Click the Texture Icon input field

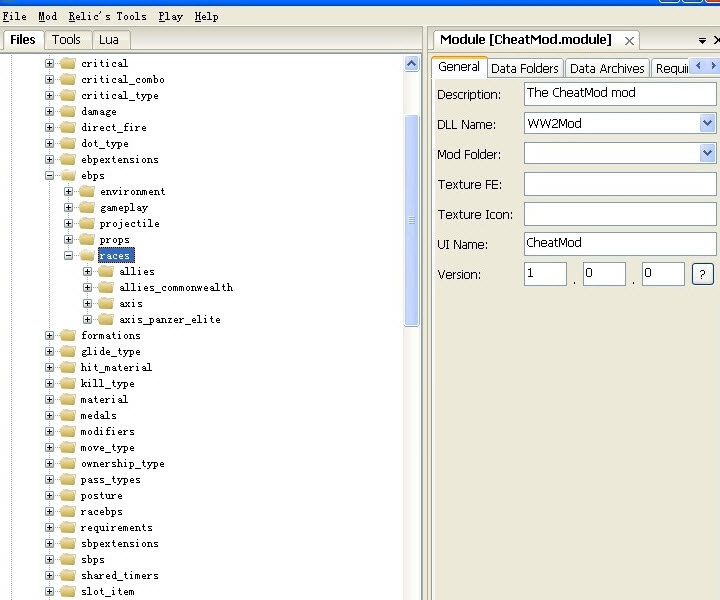click(x=620, y=214)
